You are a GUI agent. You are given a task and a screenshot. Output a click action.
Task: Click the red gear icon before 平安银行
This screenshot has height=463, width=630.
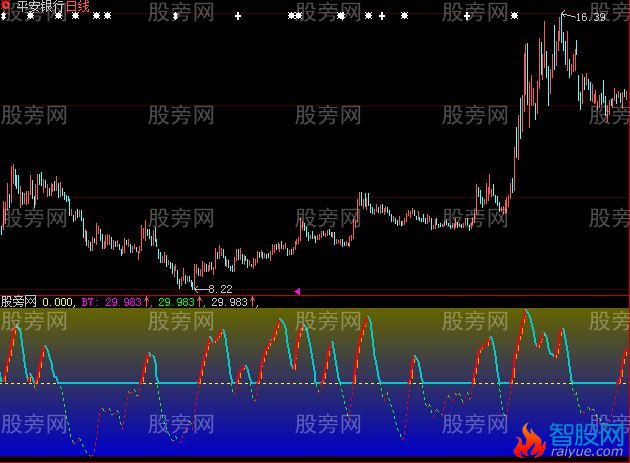click(6, 4)
